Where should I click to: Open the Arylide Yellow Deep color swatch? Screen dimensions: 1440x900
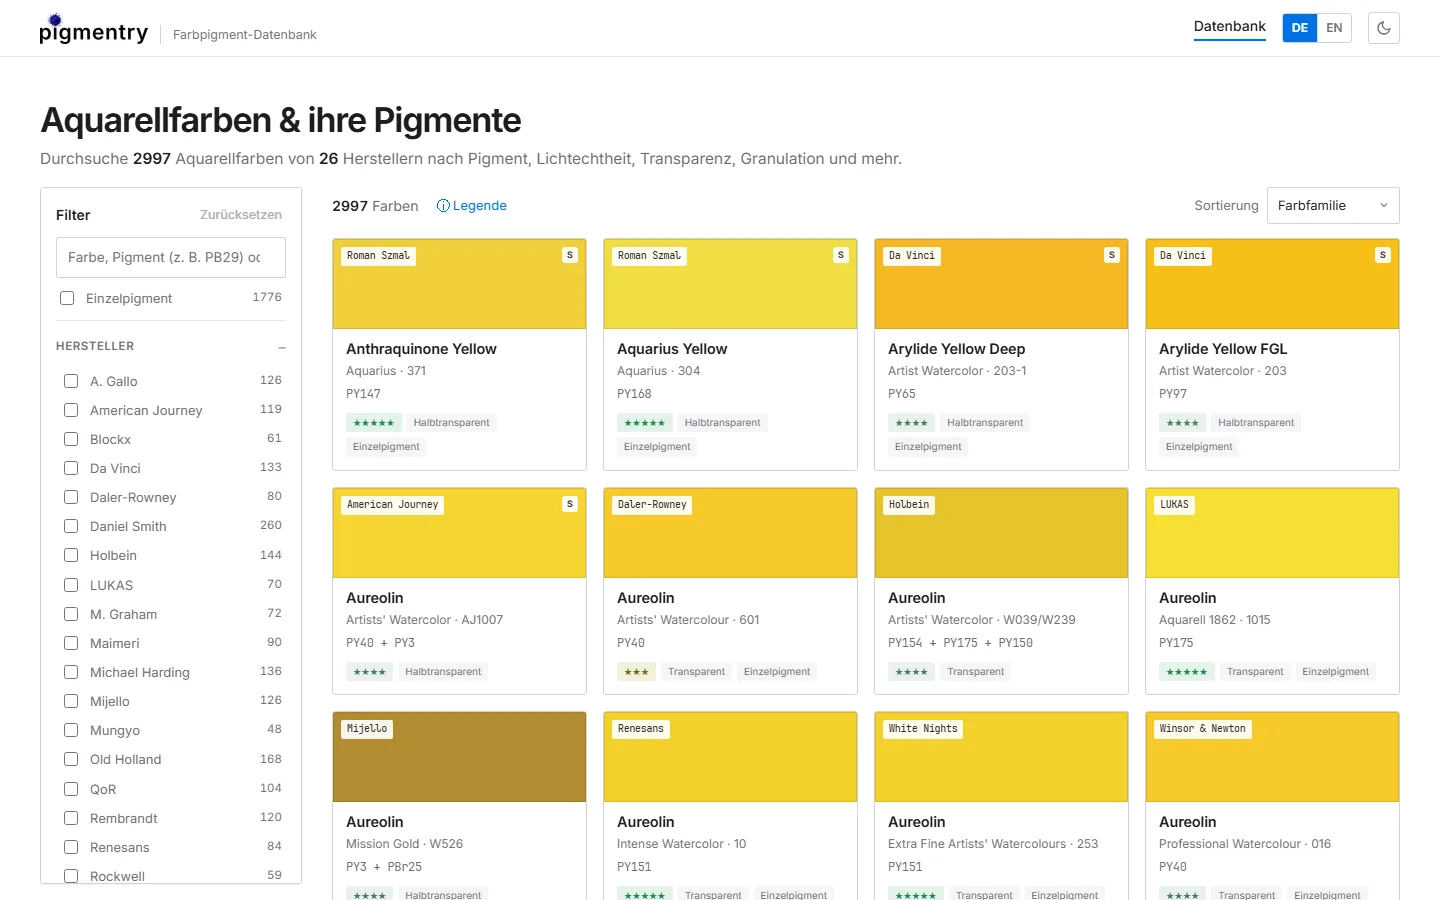[1001, 284]
